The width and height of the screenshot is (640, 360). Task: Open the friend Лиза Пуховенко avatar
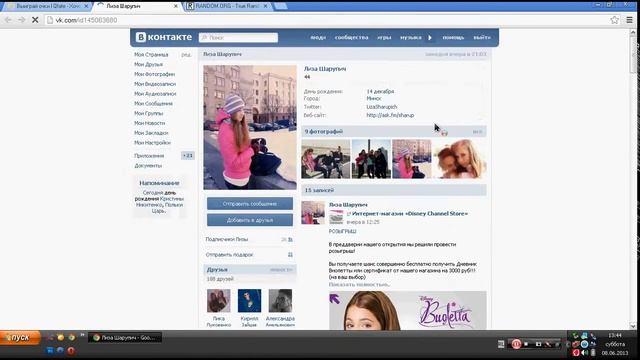[x=219, y=300]
